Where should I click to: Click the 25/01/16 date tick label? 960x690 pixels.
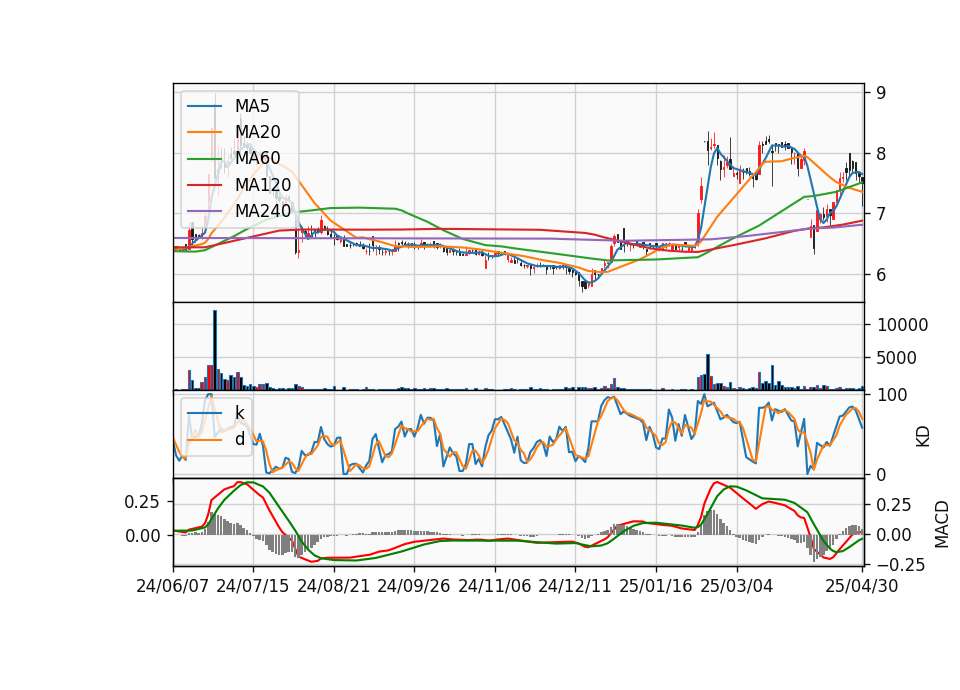[x=656, y=586]
